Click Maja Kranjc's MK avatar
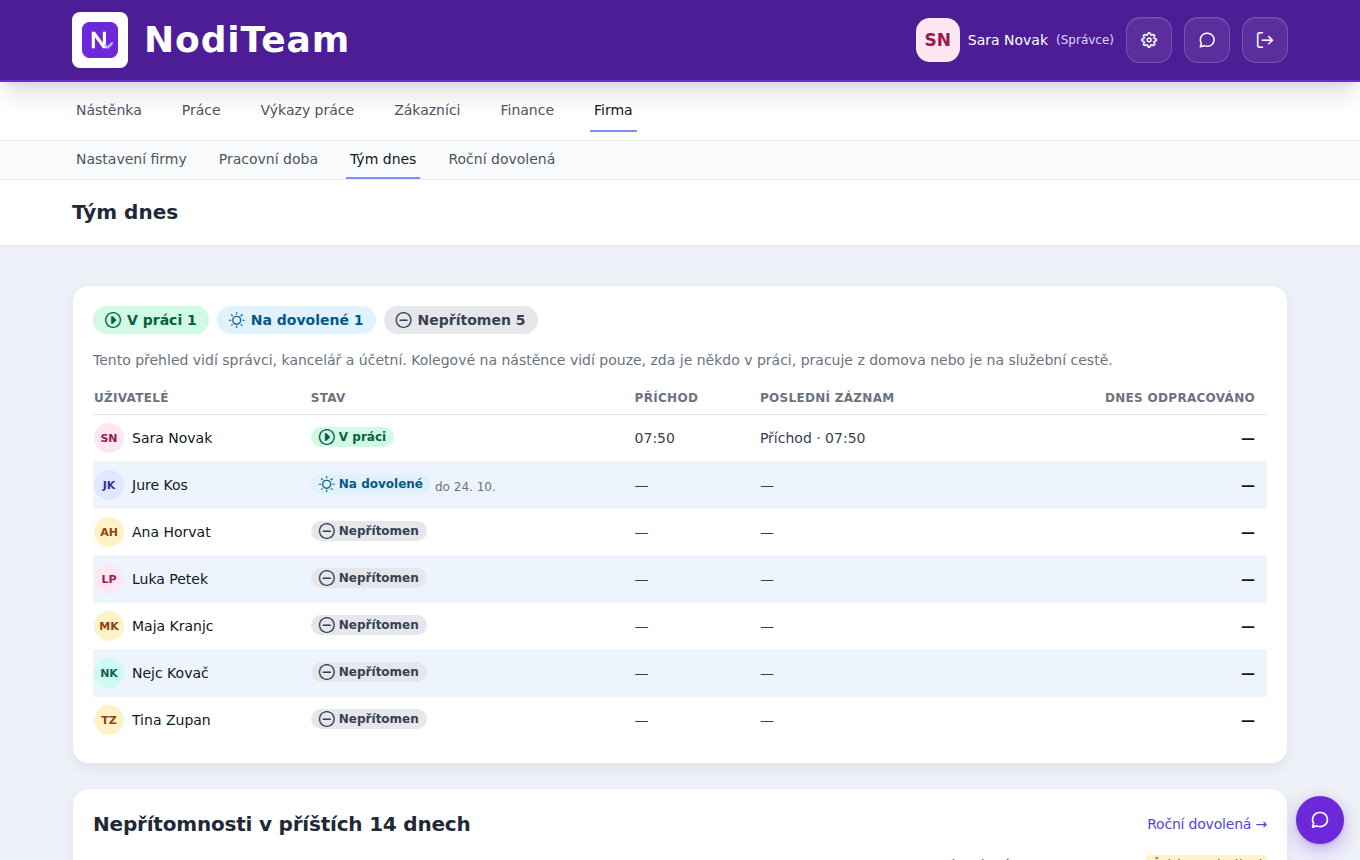This screenshot has height=860, width=1360. 109,626
